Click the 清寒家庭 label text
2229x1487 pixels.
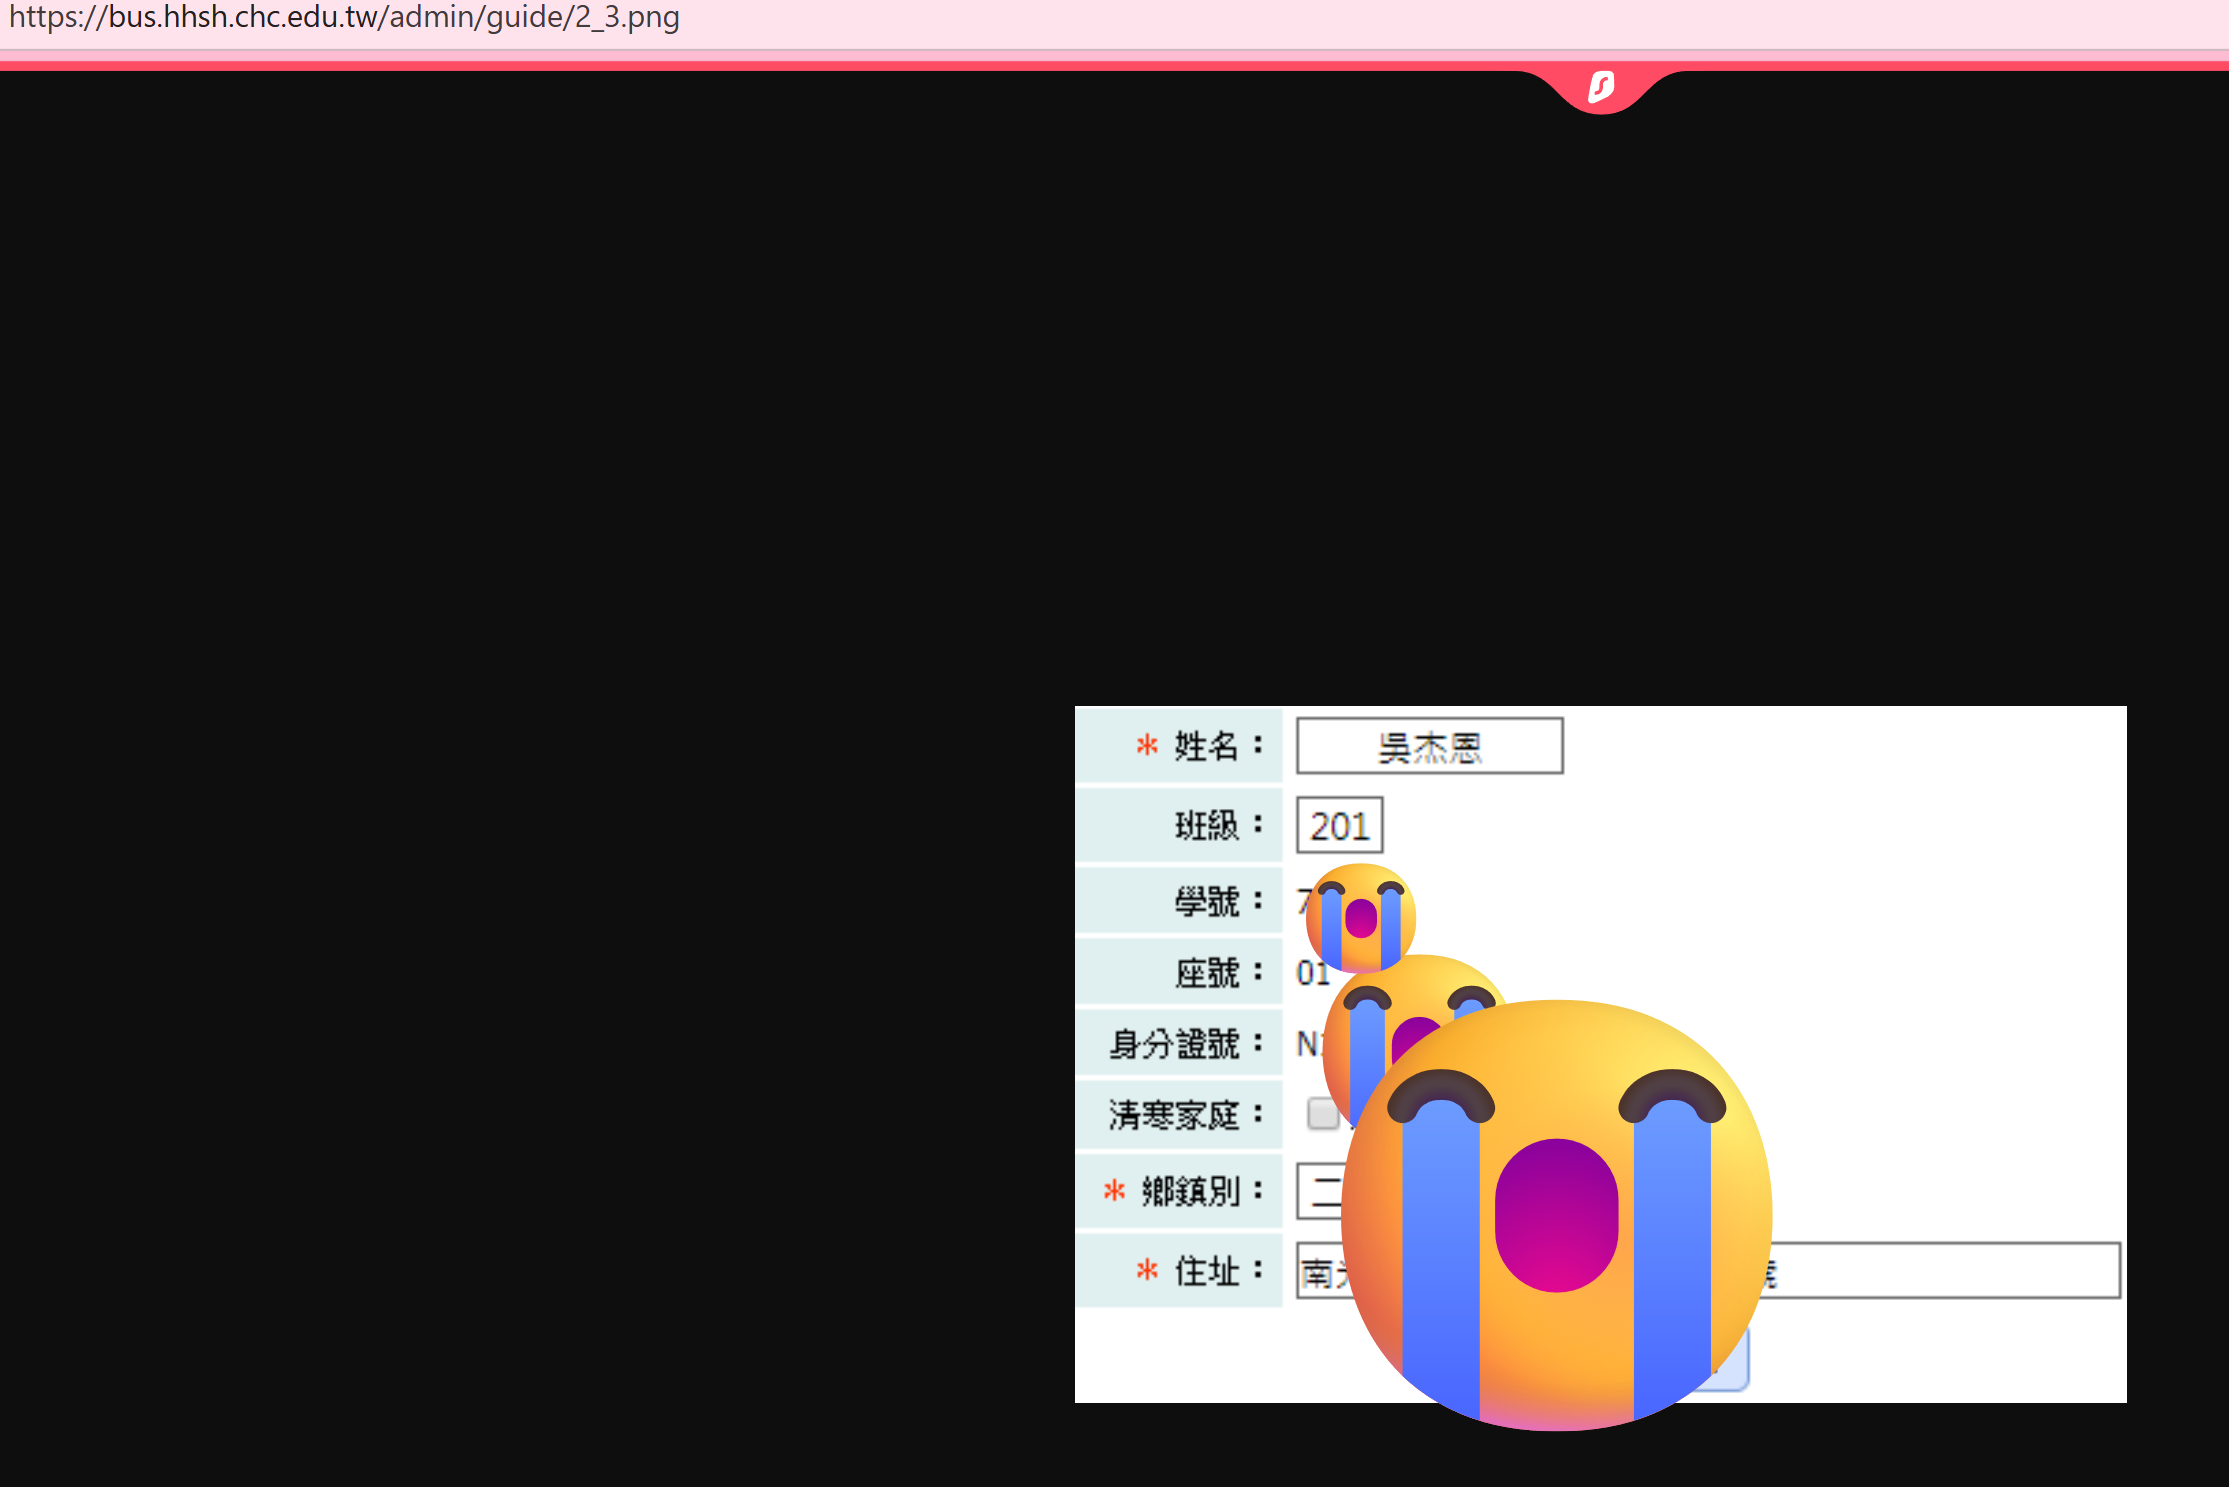click(x=1174, y=1114)
